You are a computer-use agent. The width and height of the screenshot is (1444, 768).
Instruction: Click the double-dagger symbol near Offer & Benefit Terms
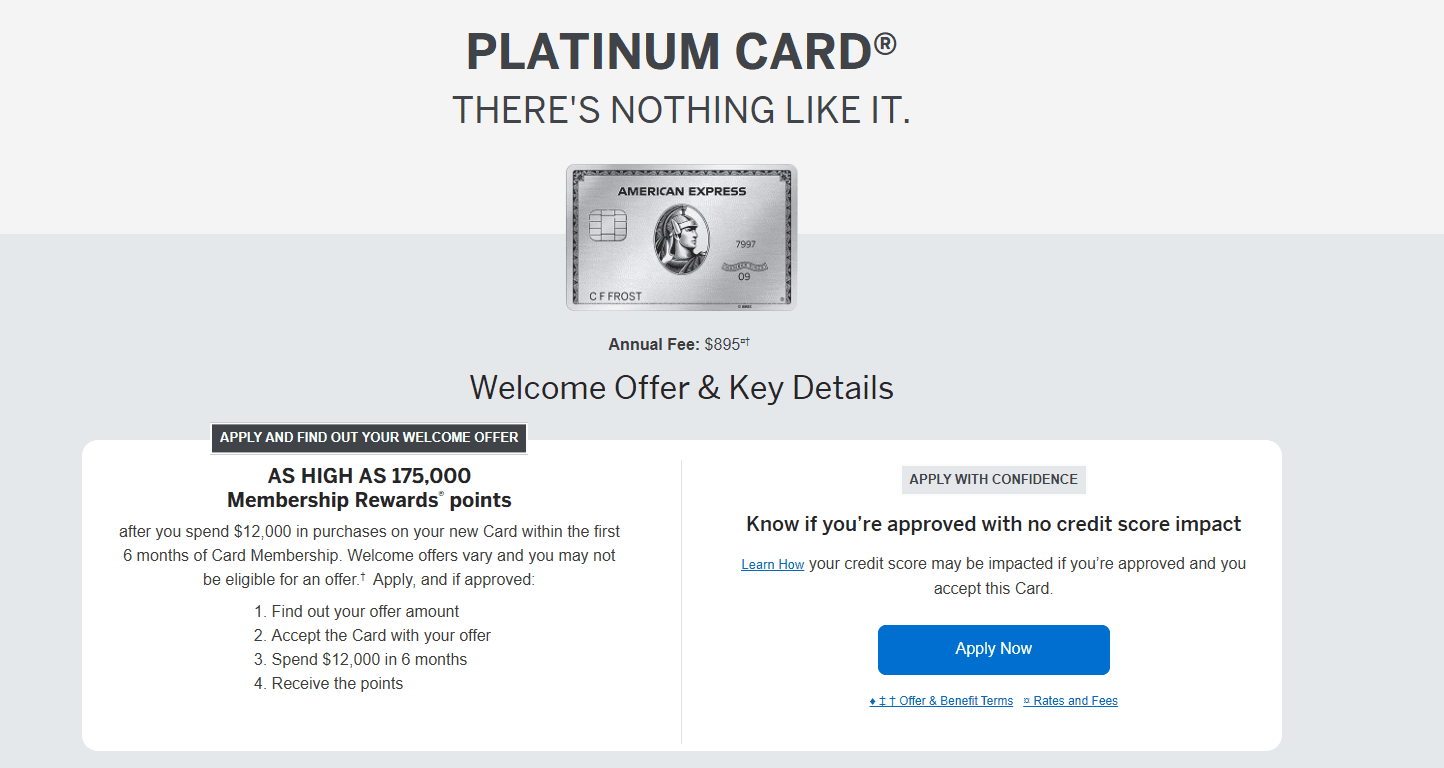[x=883, y=700]
